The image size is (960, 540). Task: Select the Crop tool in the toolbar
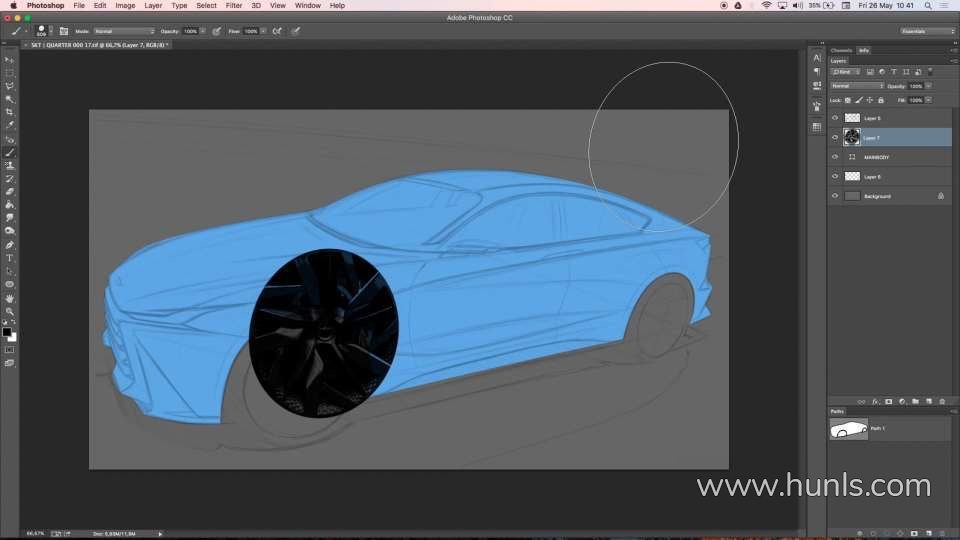click(10, 112)
